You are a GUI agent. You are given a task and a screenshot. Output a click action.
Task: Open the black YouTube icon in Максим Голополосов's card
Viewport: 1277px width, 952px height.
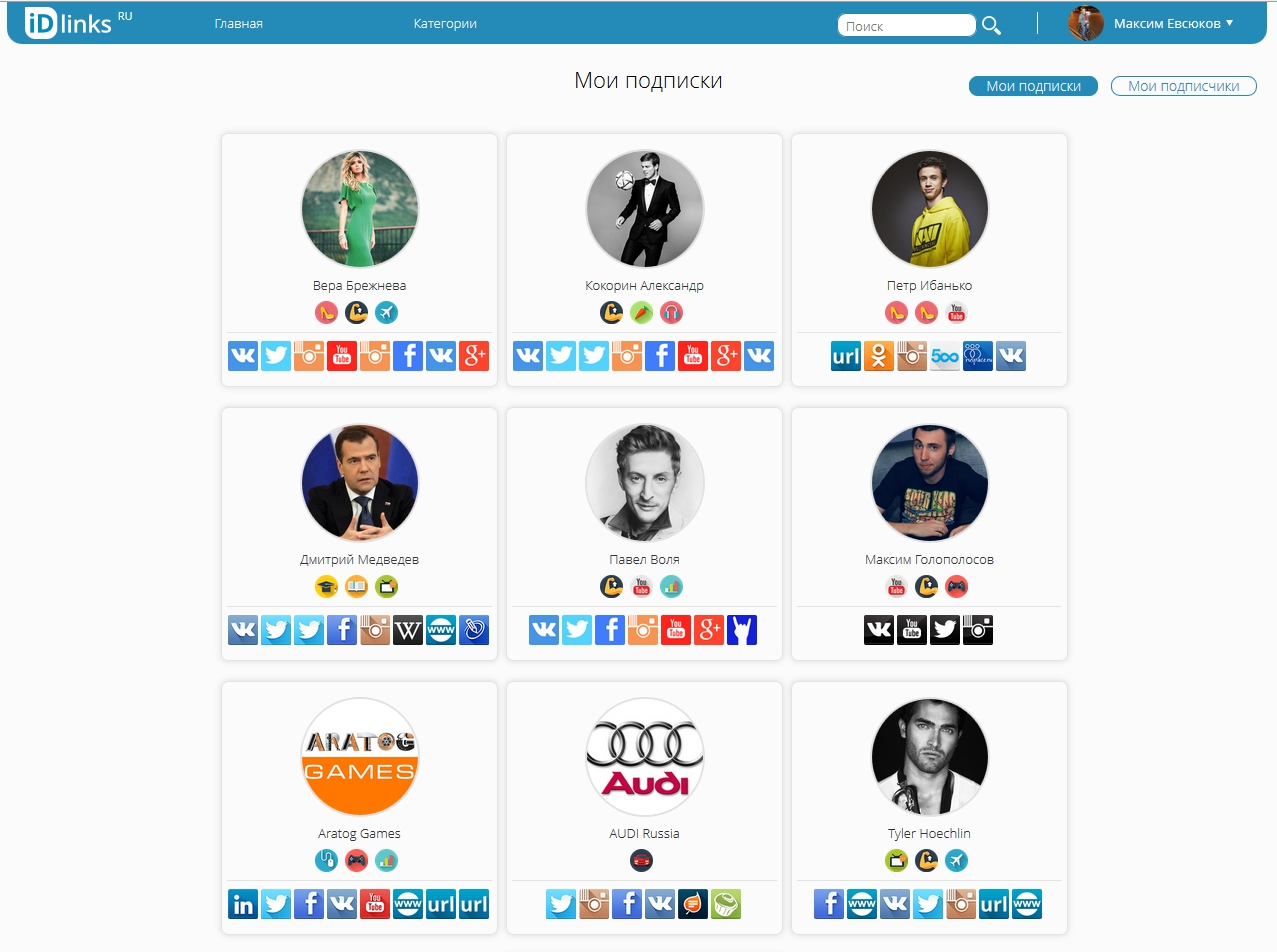point(912,629)
